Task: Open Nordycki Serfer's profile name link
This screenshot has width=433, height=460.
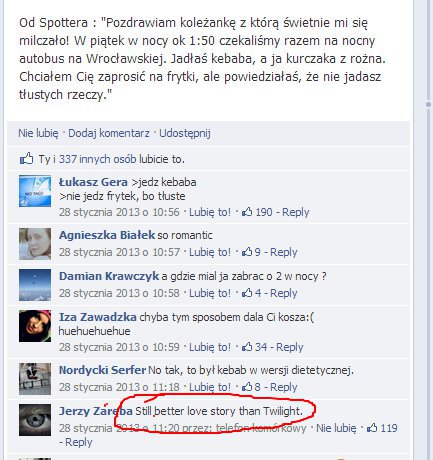Action: point(102,370)
